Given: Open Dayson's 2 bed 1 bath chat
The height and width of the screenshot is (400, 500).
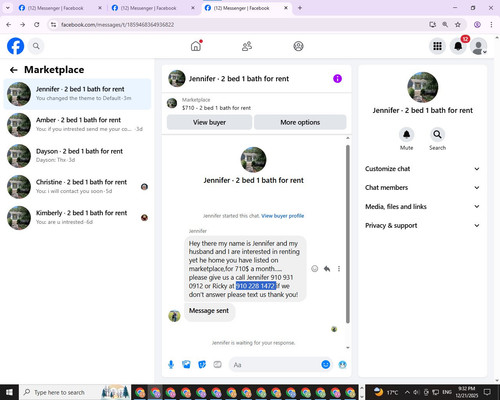Looking at the screenshot, I should click(x=77, y=156).
